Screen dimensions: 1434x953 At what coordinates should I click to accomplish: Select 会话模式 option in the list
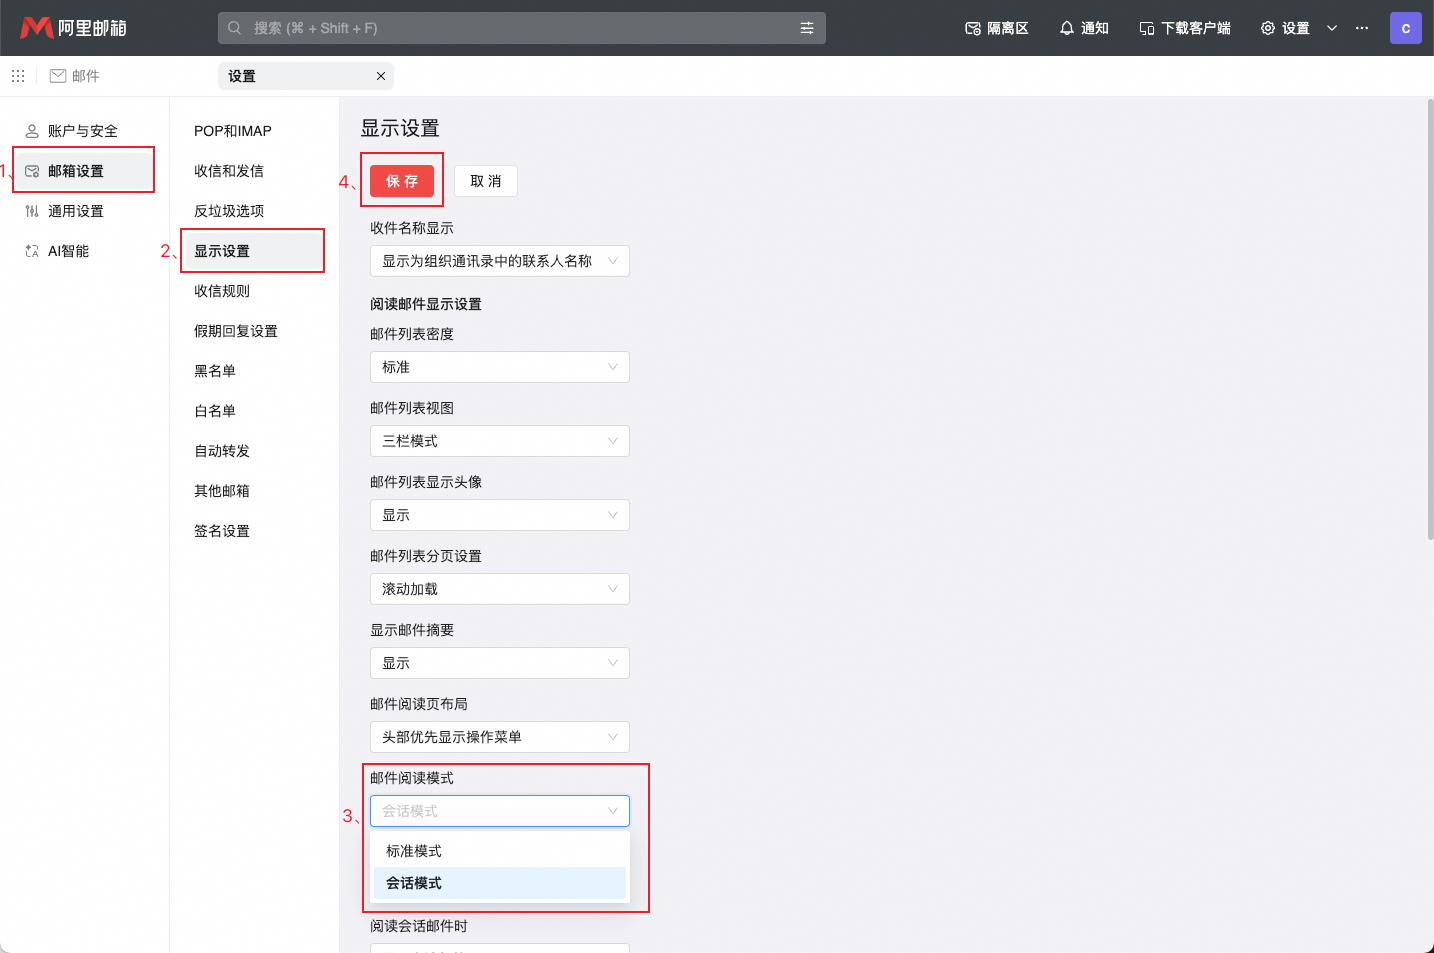tap(414, 883)
